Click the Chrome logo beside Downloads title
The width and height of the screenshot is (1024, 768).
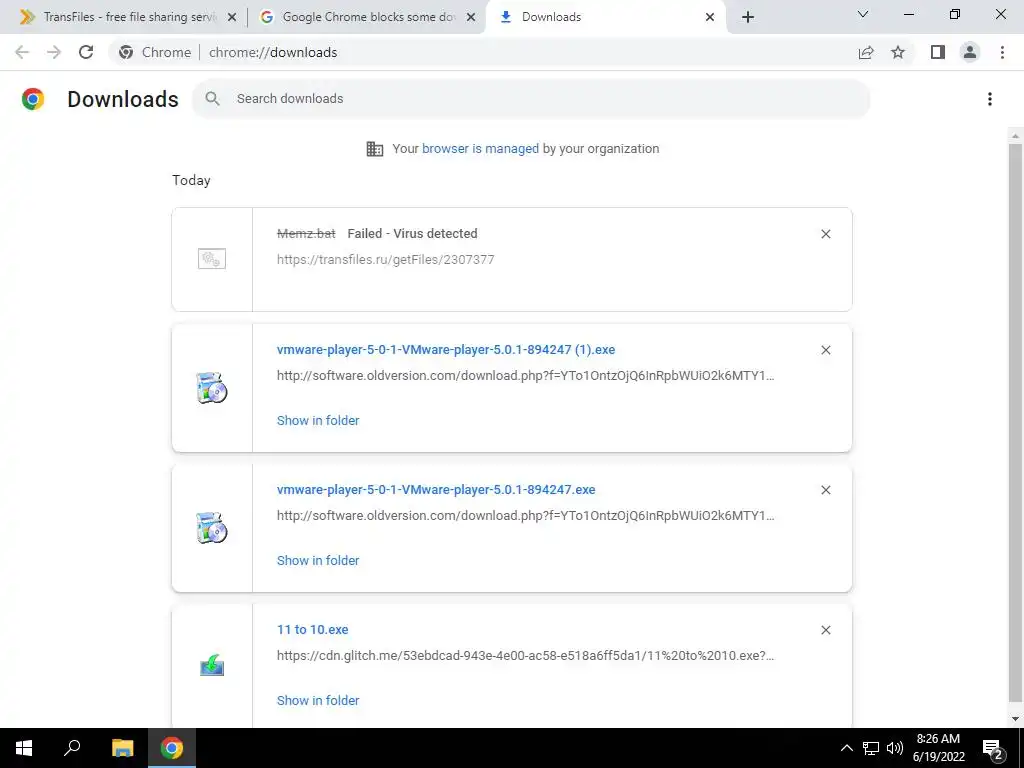coord(33,99)
